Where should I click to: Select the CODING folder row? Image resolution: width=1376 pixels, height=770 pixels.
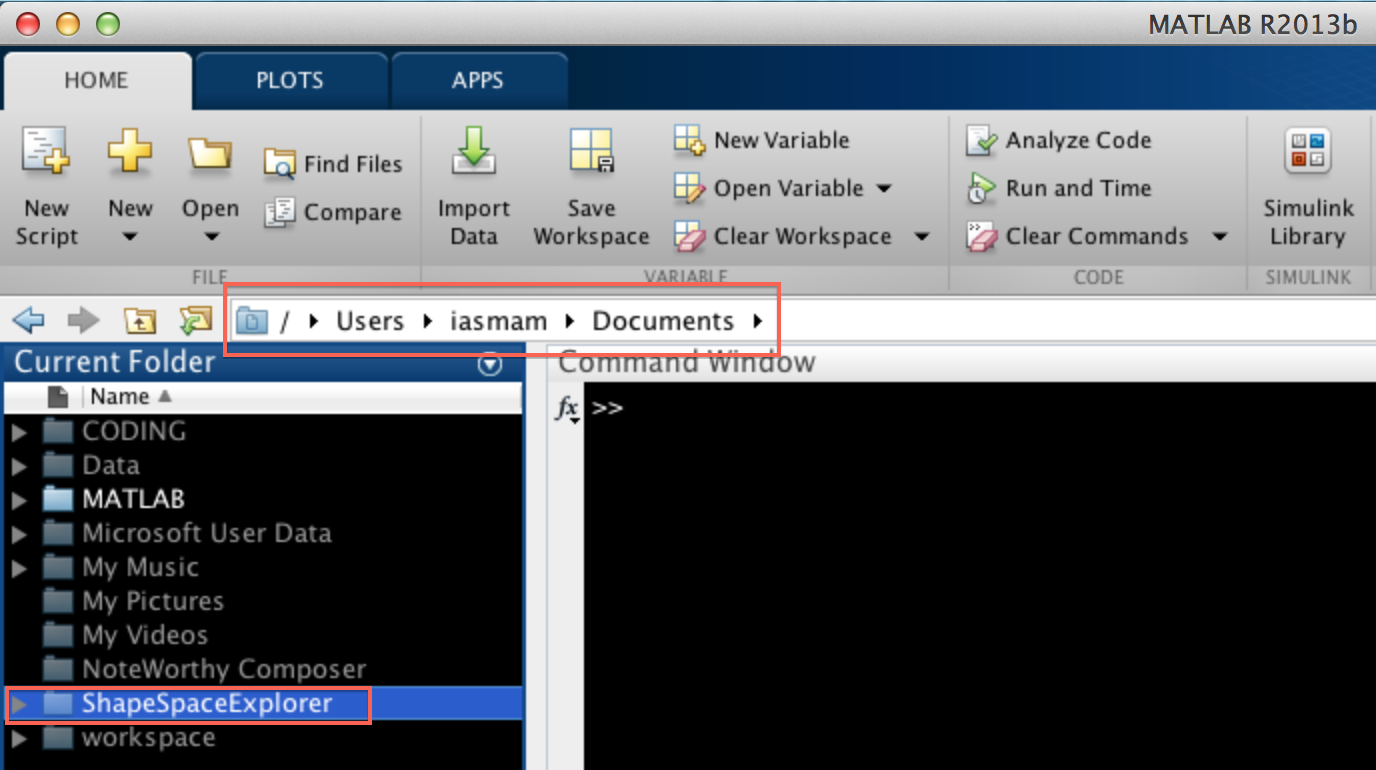262,432
